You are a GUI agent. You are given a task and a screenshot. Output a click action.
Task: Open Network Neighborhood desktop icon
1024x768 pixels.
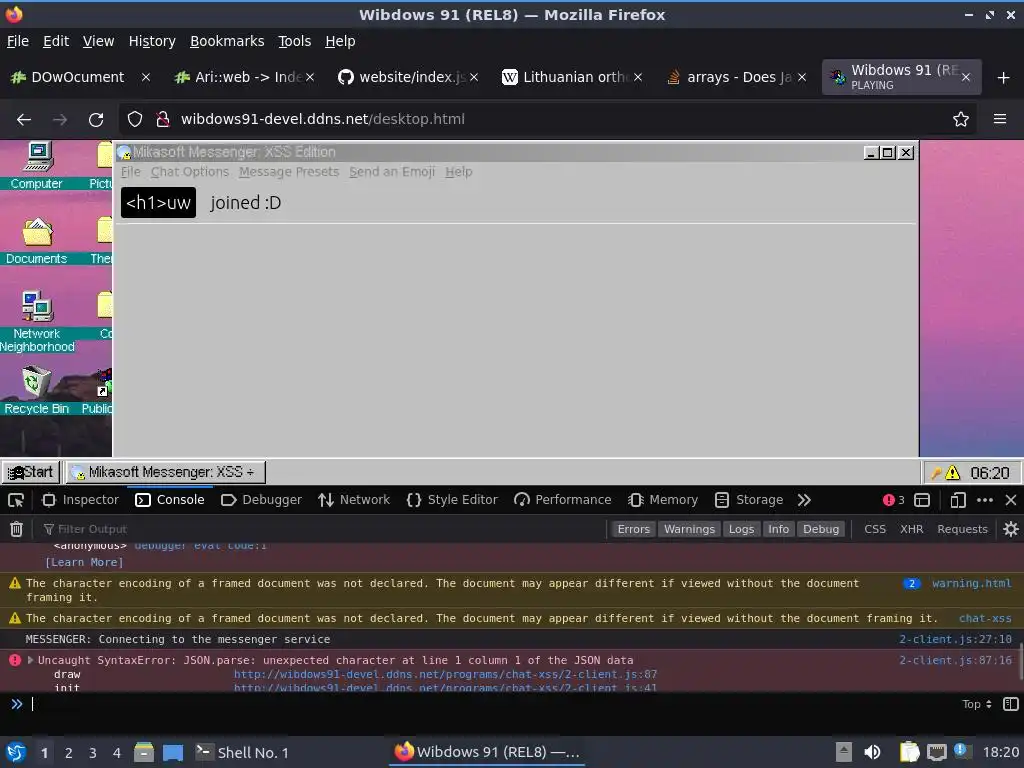pos(37,321)
